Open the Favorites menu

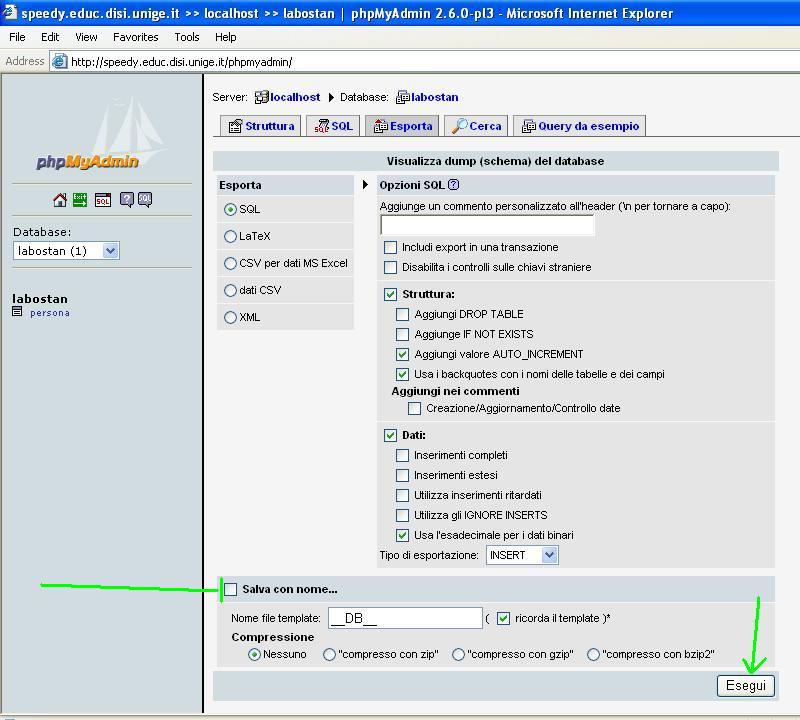point(135,37)
